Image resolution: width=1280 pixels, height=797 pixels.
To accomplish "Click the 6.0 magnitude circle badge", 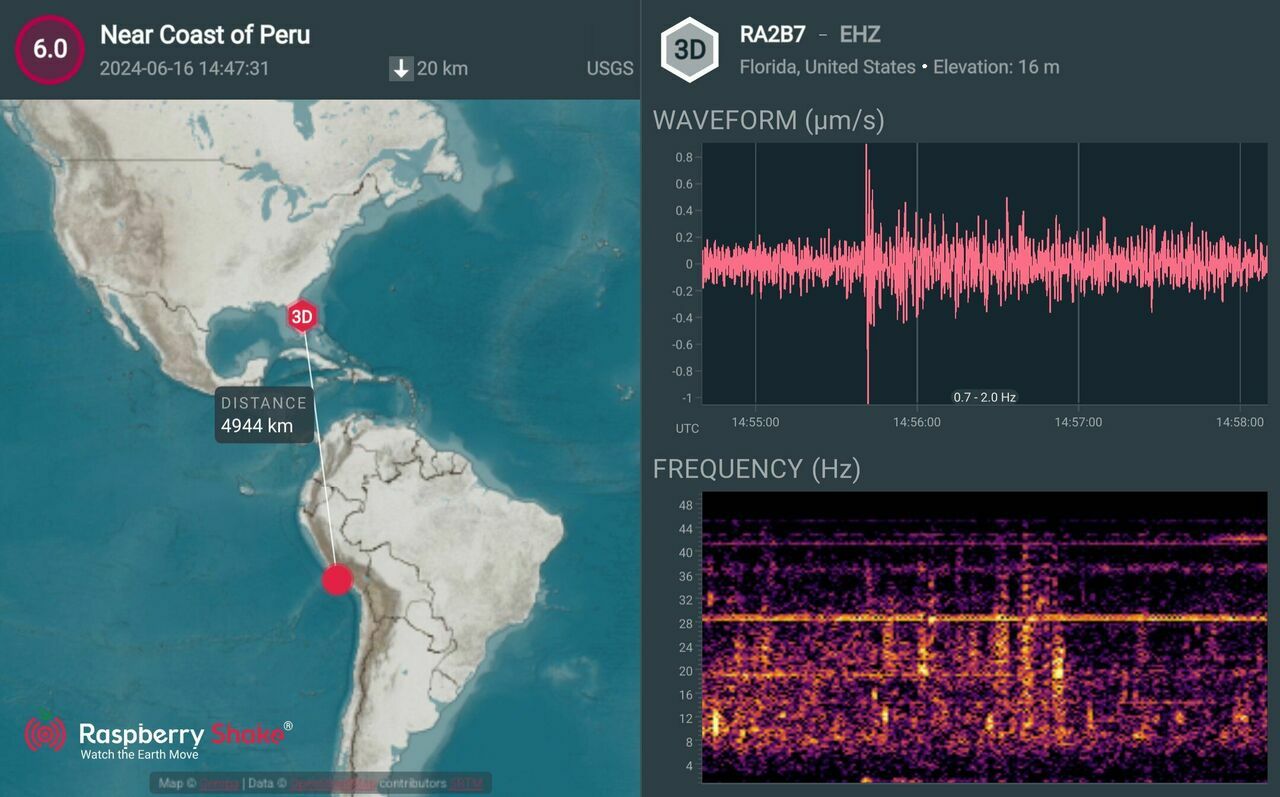I will point(49,49).
